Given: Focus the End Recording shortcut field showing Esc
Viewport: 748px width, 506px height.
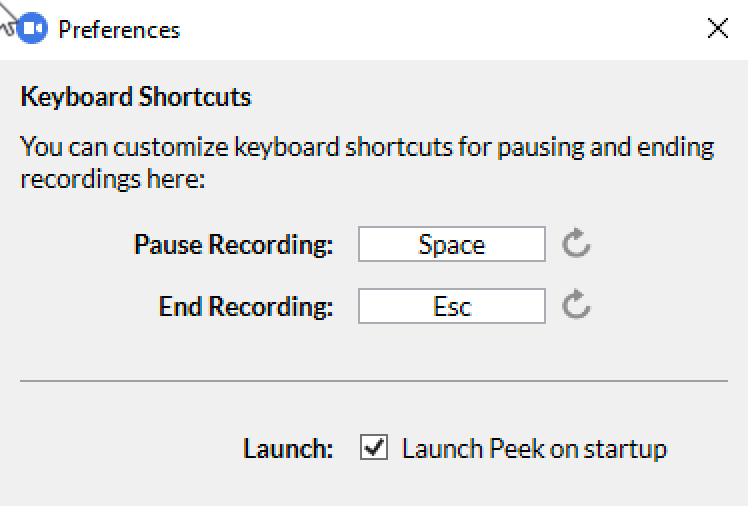Looking at the screenshot, I should click(452, 306).
